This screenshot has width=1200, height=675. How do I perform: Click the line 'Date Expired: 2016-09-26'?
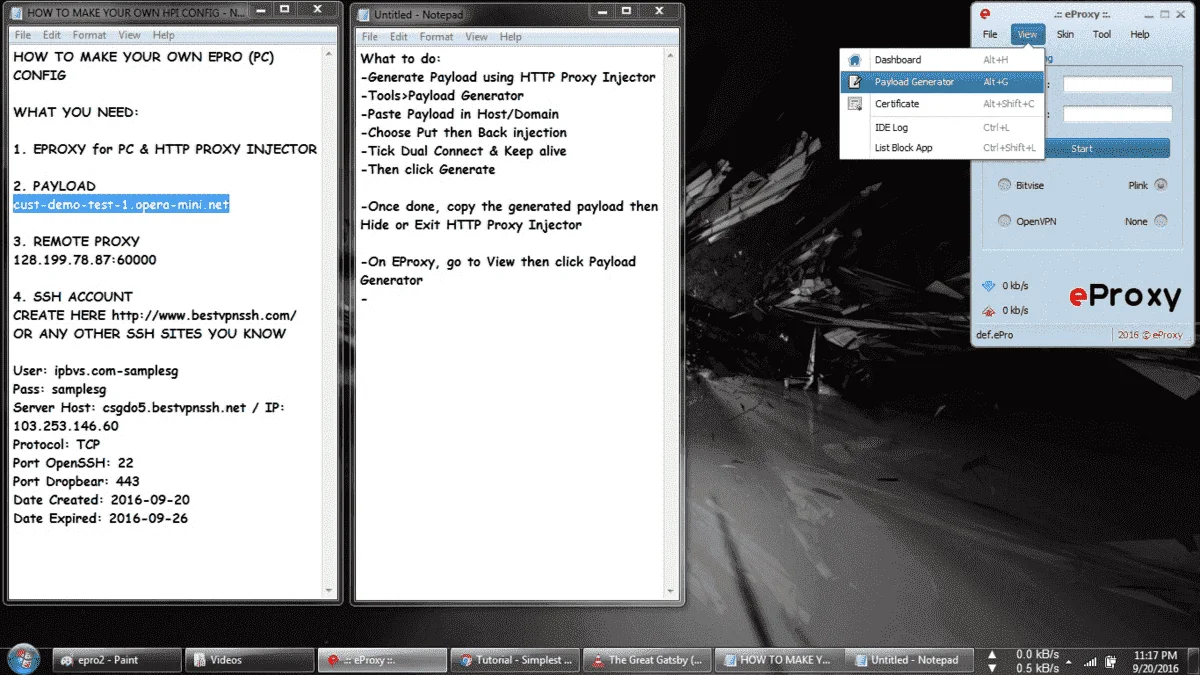pyautogui.click(x=101, y=518)
